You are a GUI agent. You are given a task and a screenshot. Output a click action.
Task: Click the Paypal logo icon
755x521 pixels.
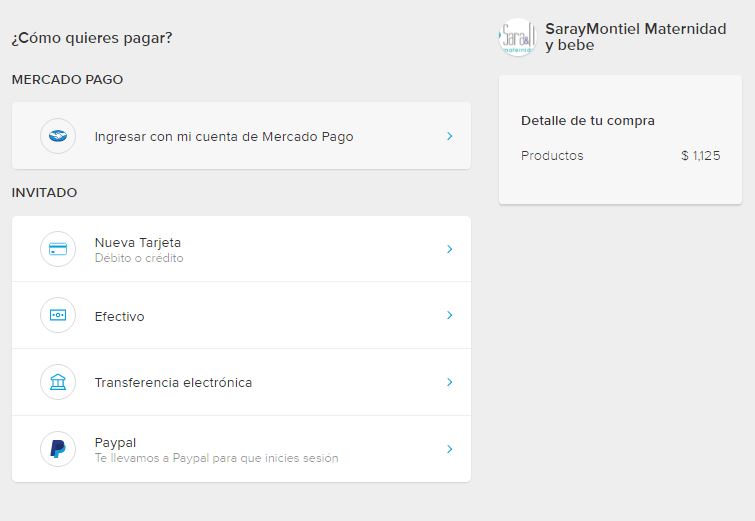58,449
